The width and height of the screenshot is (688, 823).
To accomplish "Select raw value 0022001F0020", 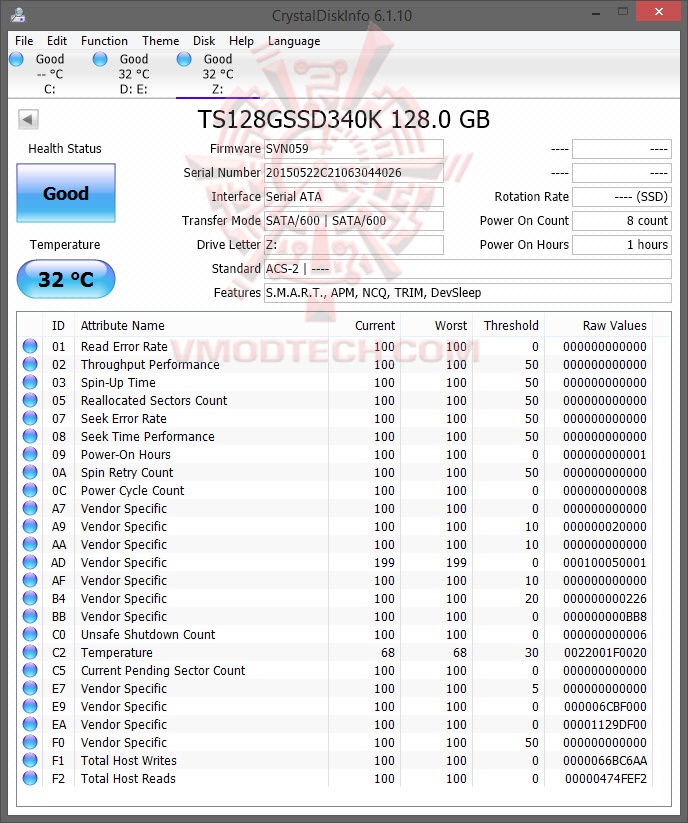I will pyautogui.click(x=605, y=652).
